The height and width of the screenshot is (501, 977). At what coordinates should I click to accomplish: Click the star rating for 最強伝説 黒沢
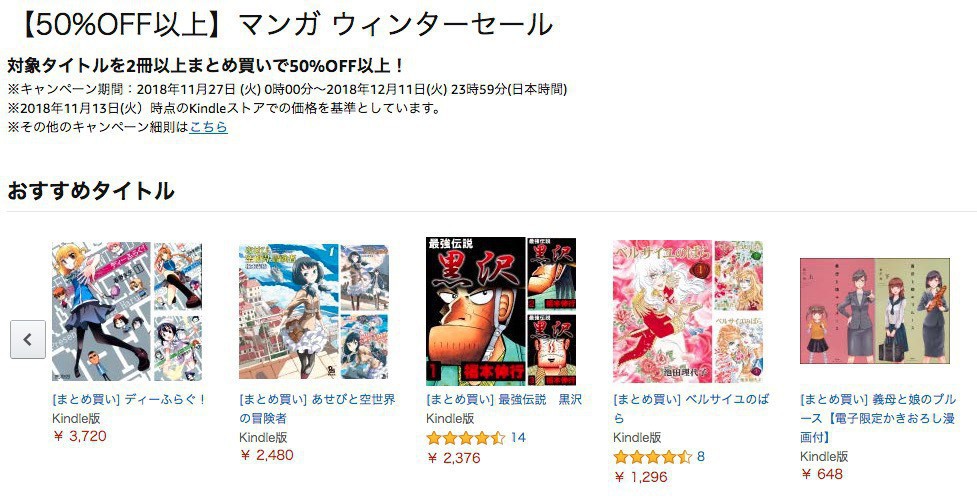point(465,438)
